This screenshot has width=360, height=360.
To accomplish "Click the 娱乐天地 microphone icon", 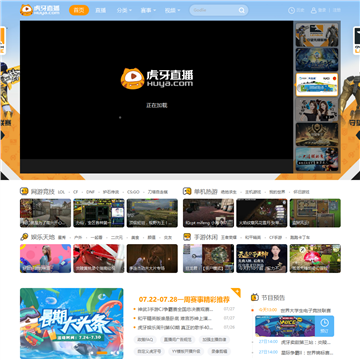I will [24, 237].
